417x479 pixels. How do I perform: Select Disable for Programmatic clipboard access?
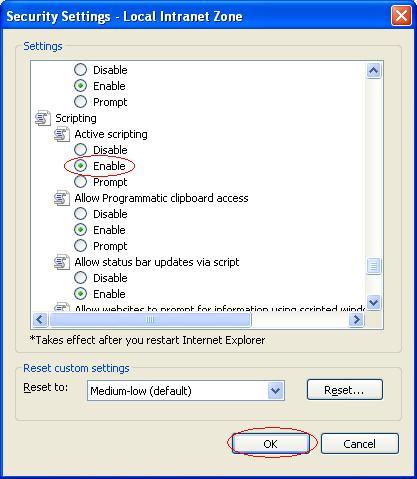pos(80,214)
